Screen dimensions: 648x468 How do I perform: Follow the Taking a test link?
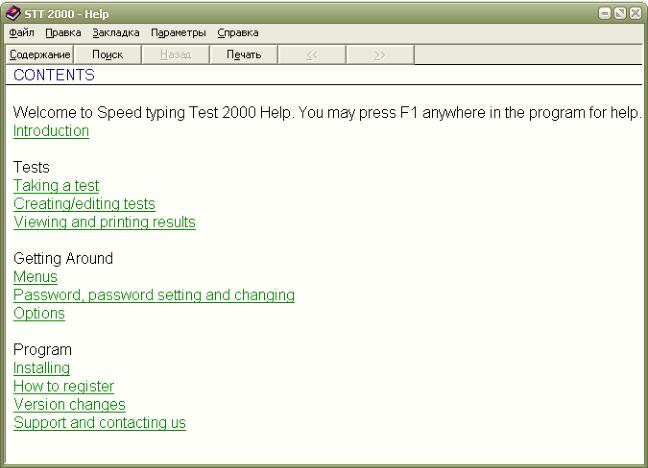(56, 186)
